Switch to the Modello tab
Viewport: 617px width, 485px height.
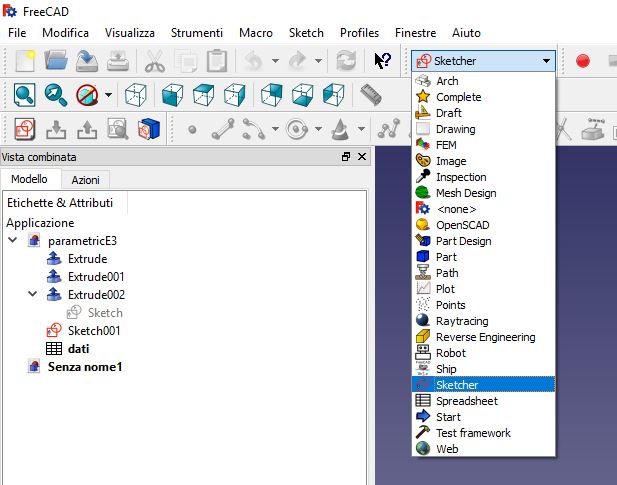pyautogui.click(x=30, y=179)
